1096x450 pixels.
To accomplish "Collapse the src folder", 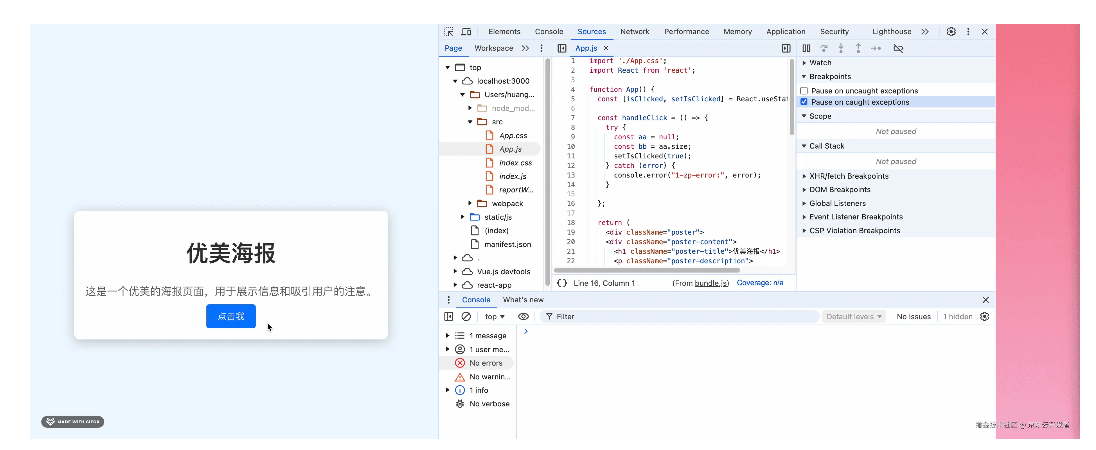I will pyautogui.click(x=470, y=122).
